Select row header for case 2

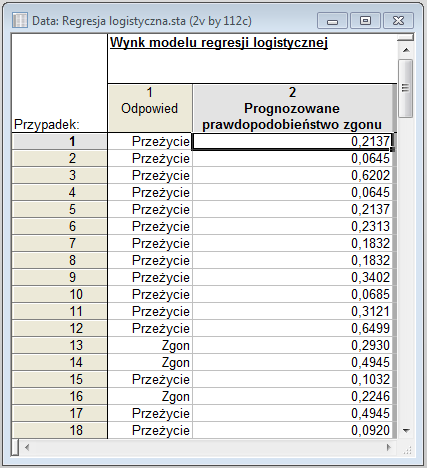click(59, 158)
